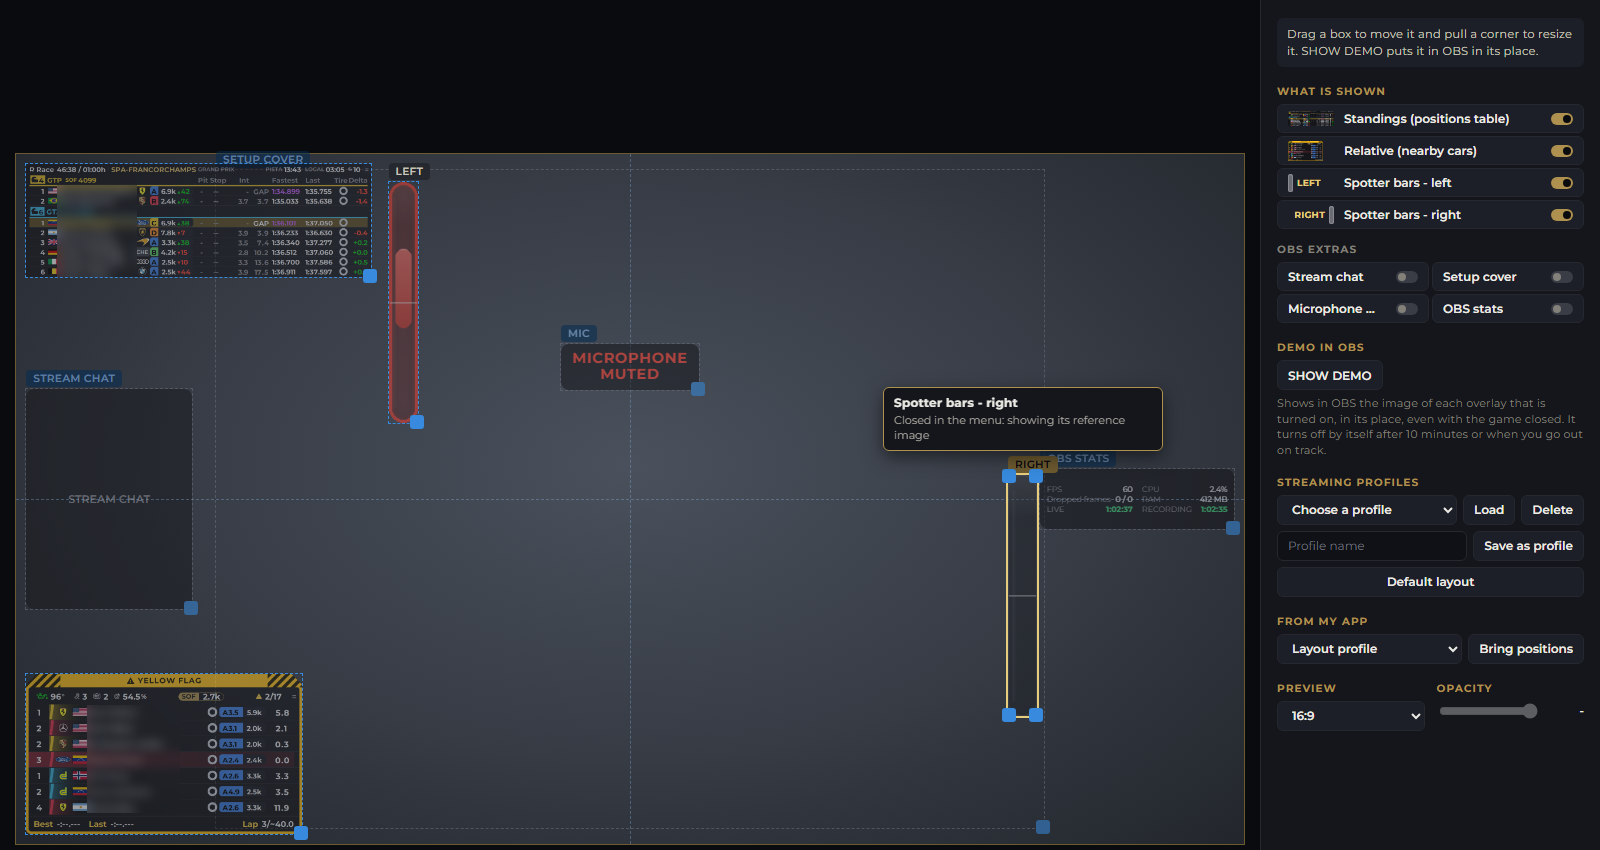Screen dimensions: 1600x850
Task: Enable the Microphone OBS extra toggle
Action: pyautogui.click(x=1407, y=309)
